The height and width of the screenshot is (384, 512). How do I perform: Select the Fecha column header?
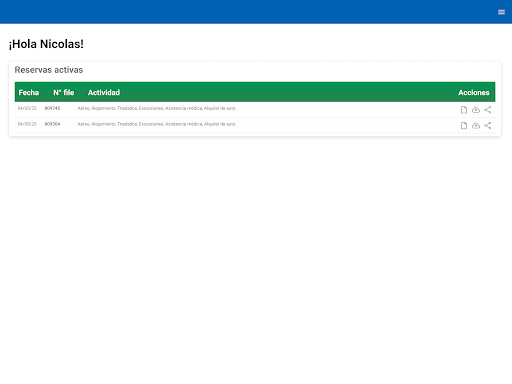point(29,92)
